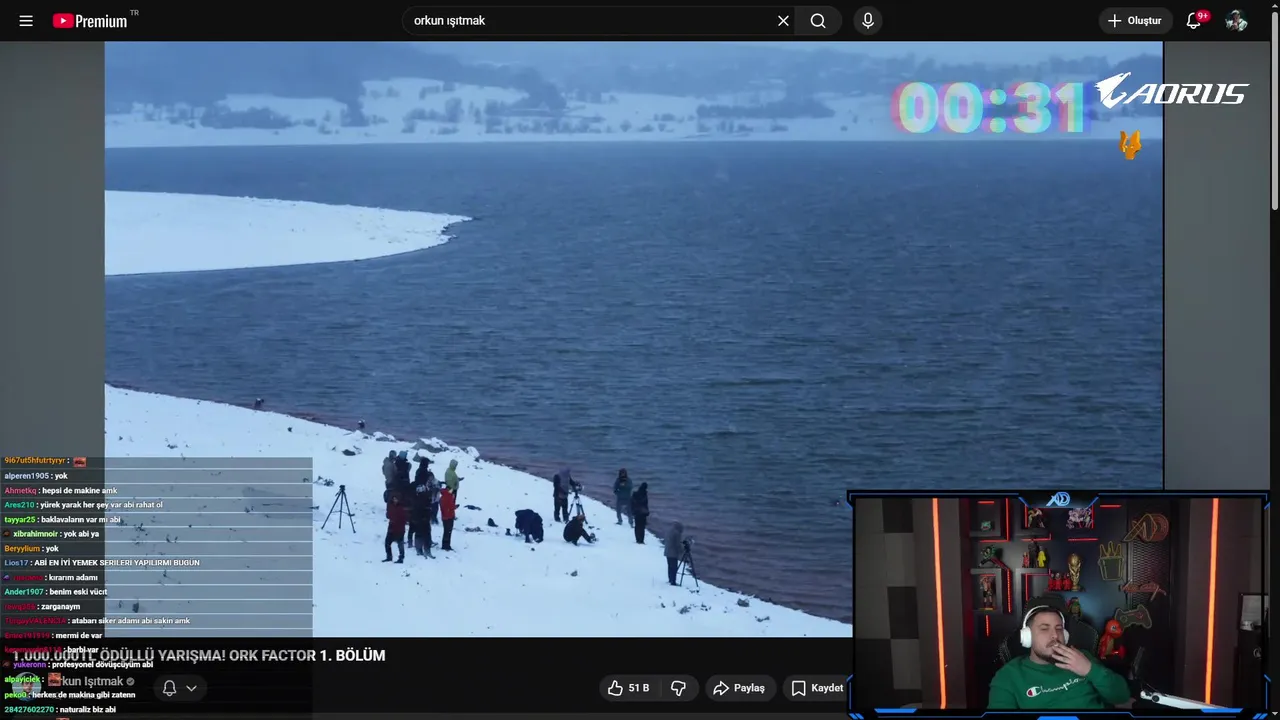
Task: Select chat message from xibrahimnoir
Action: click(x=52, y=534)
